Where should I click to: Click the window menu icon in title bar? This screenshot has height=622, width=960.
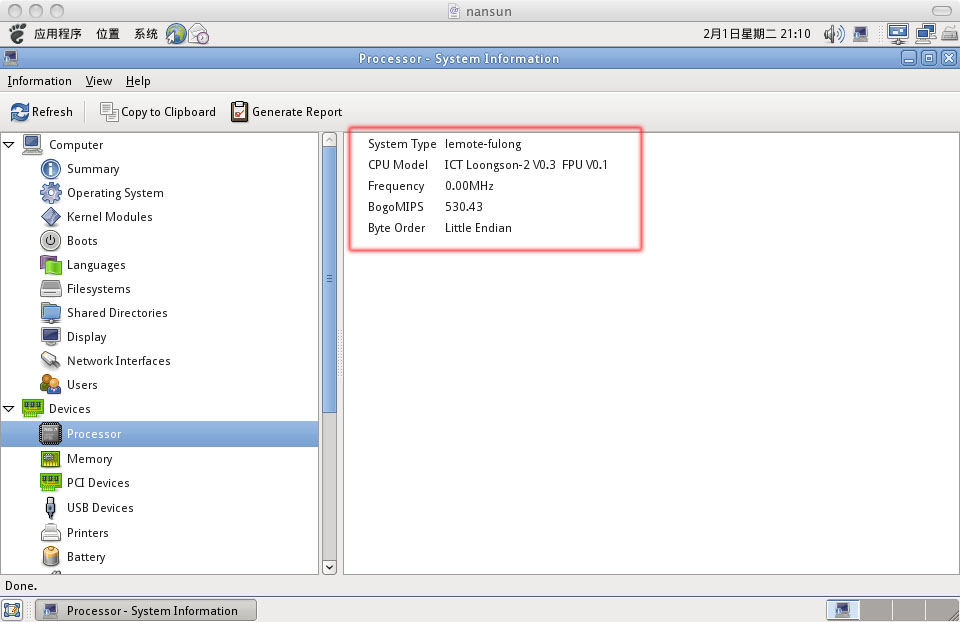coord(10,58)
